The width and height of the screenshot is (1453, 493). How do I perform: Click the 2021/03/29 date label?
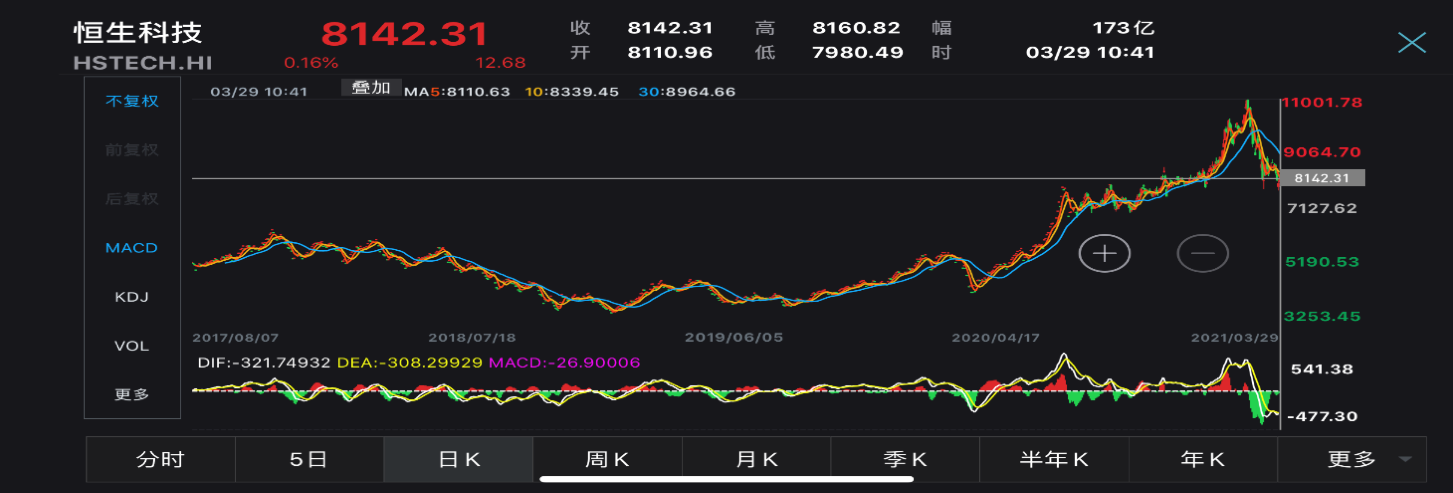1237,338
